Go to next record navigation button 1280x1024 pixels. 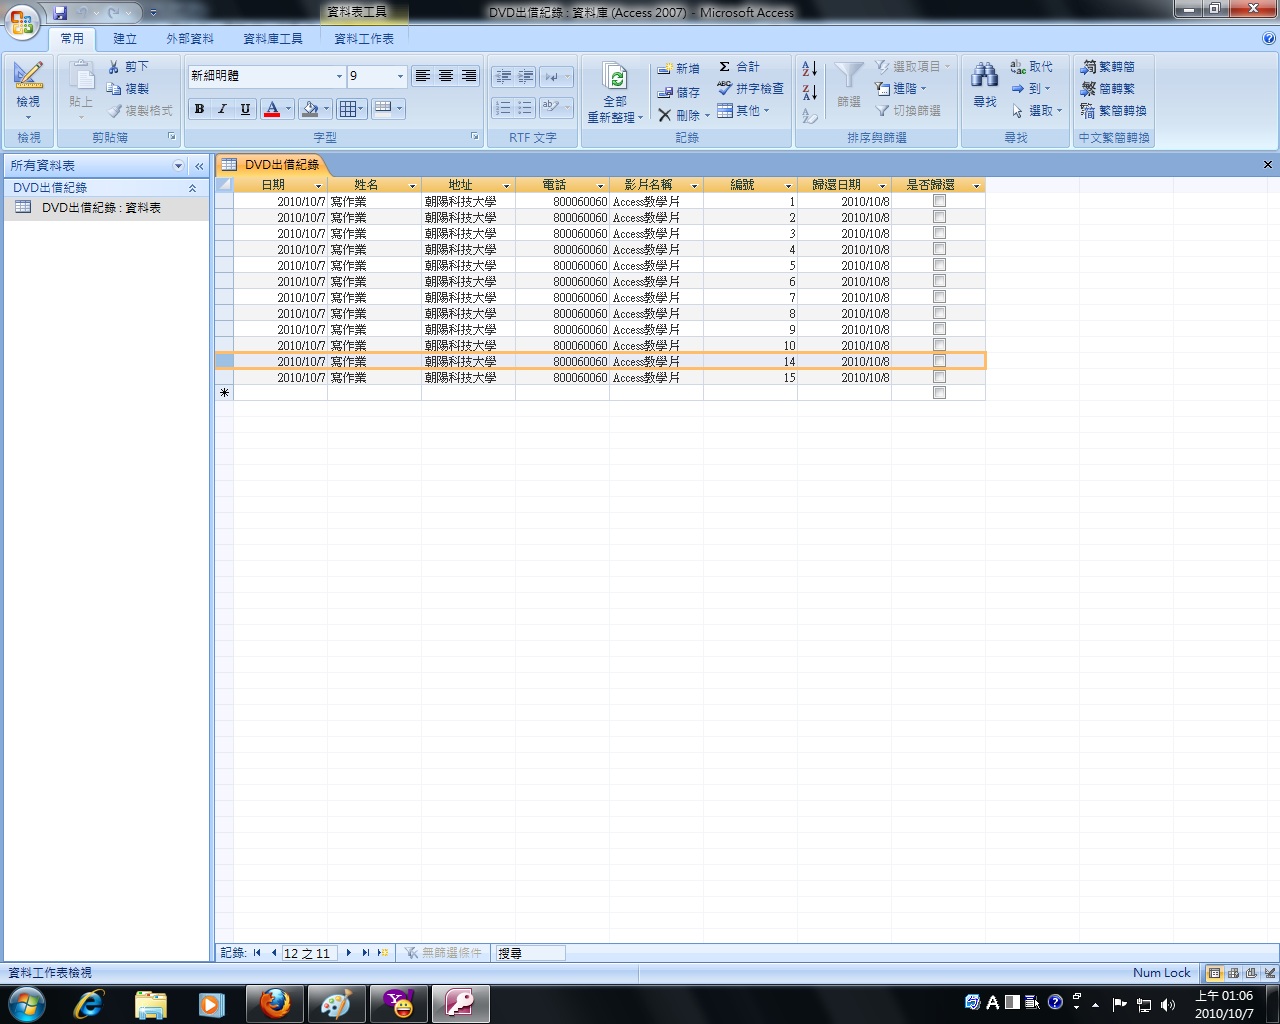pyautogui.click(x=348, y=953)
